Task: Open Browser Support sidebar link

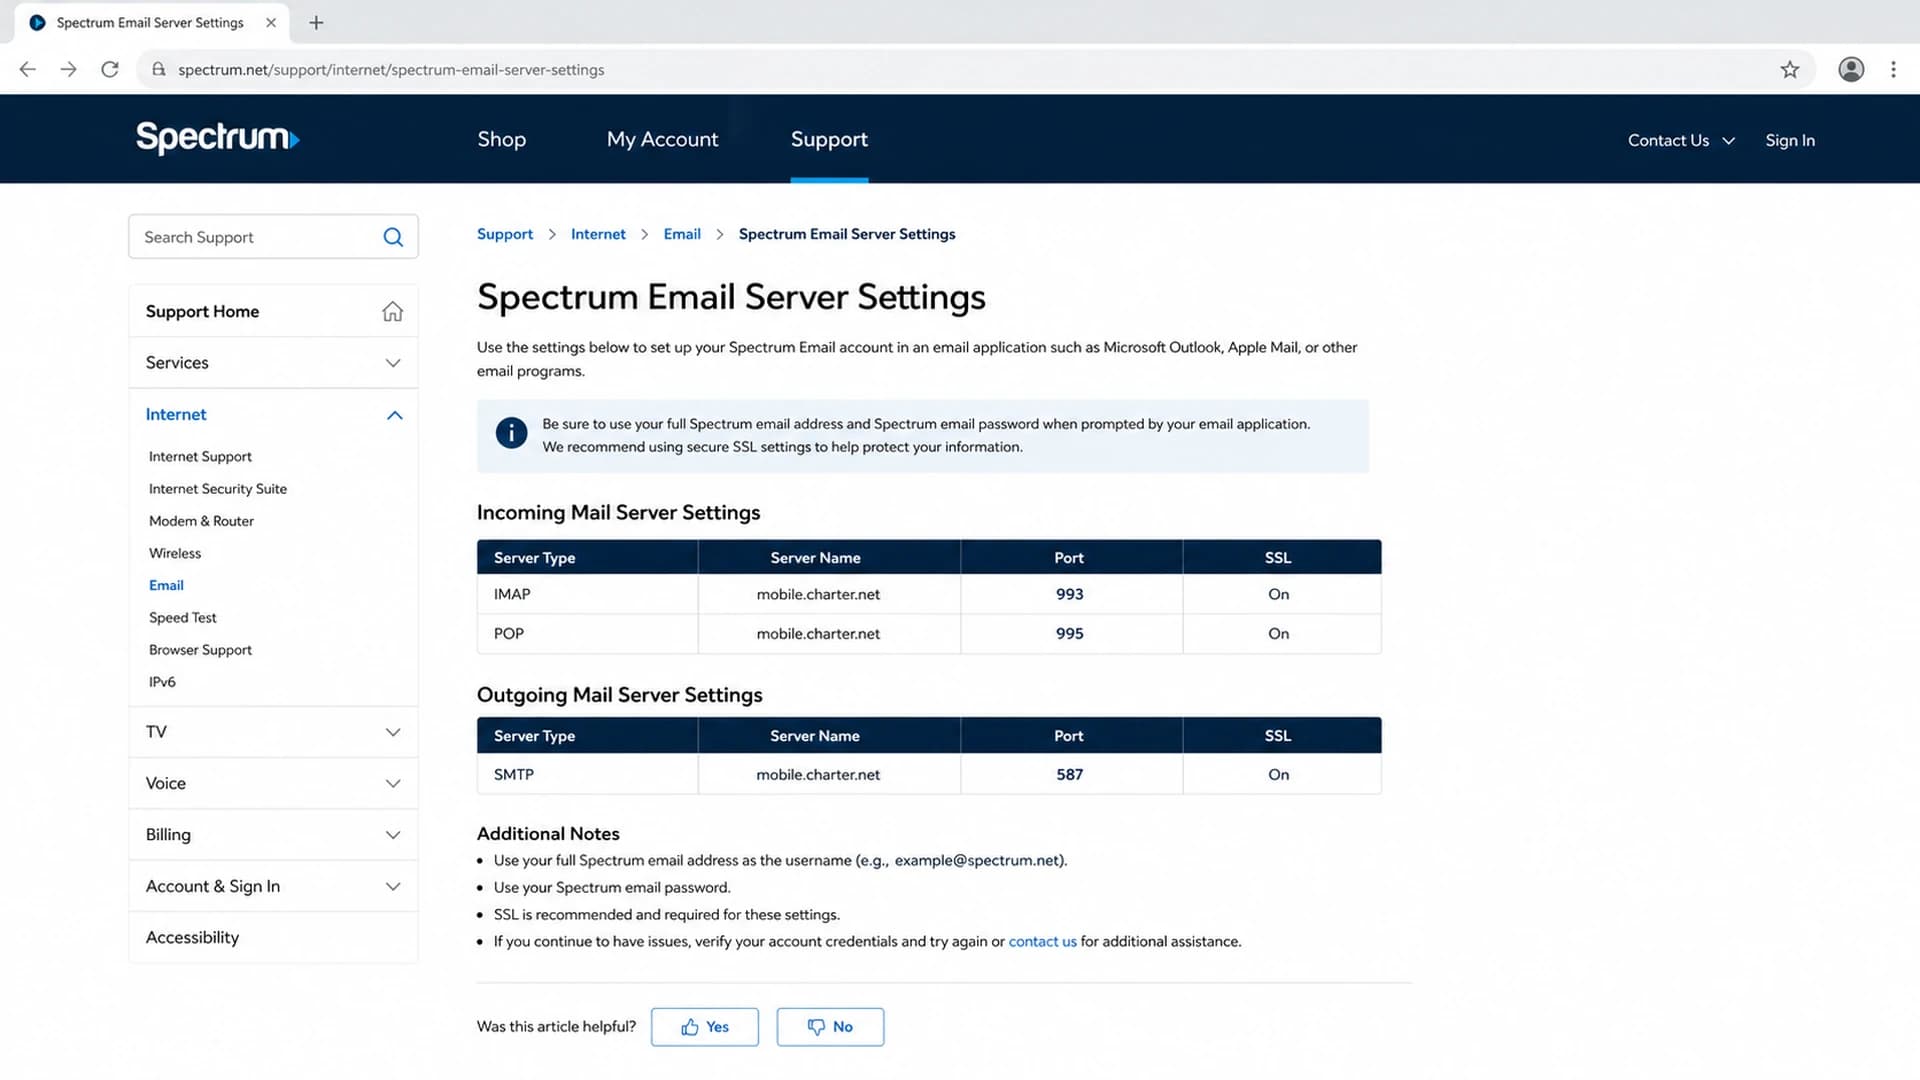Action: point(200,650)
